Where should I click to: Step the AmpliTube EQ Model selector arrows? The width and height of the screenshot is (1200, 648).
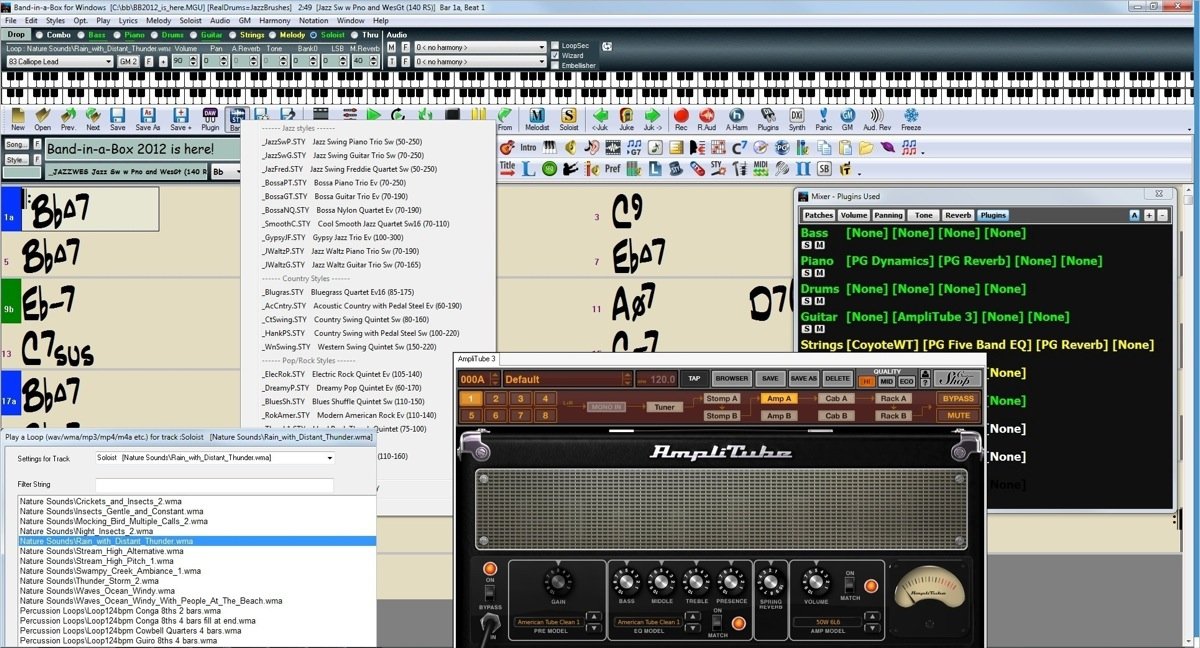point(692,622)
